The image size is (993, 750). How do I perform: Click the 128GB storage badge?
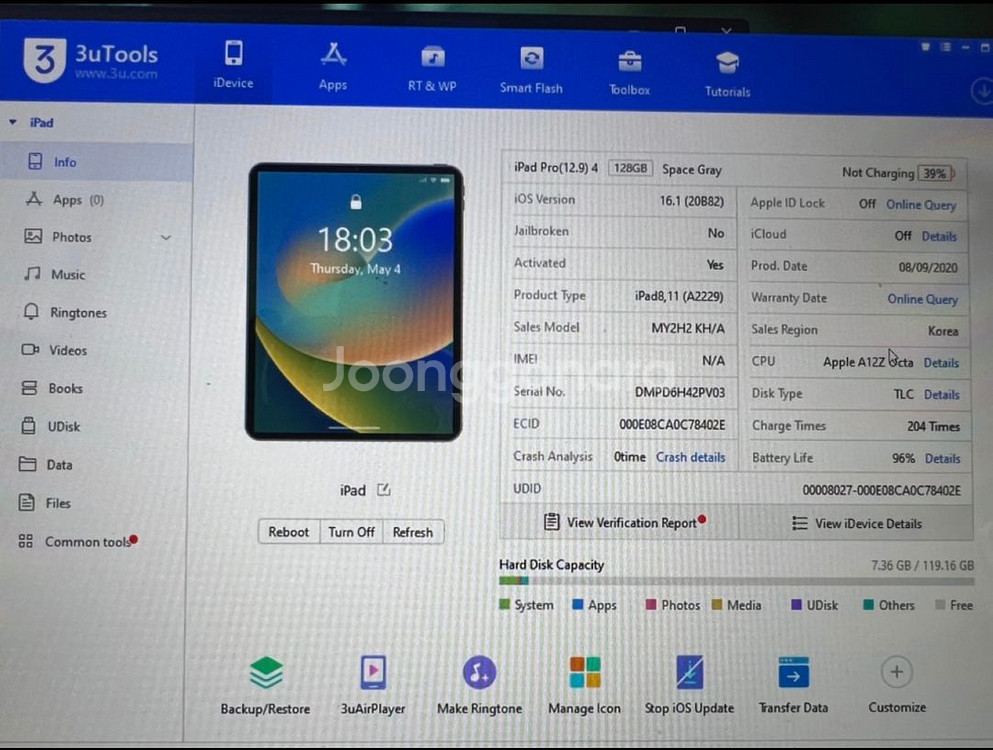pos(630,168)
